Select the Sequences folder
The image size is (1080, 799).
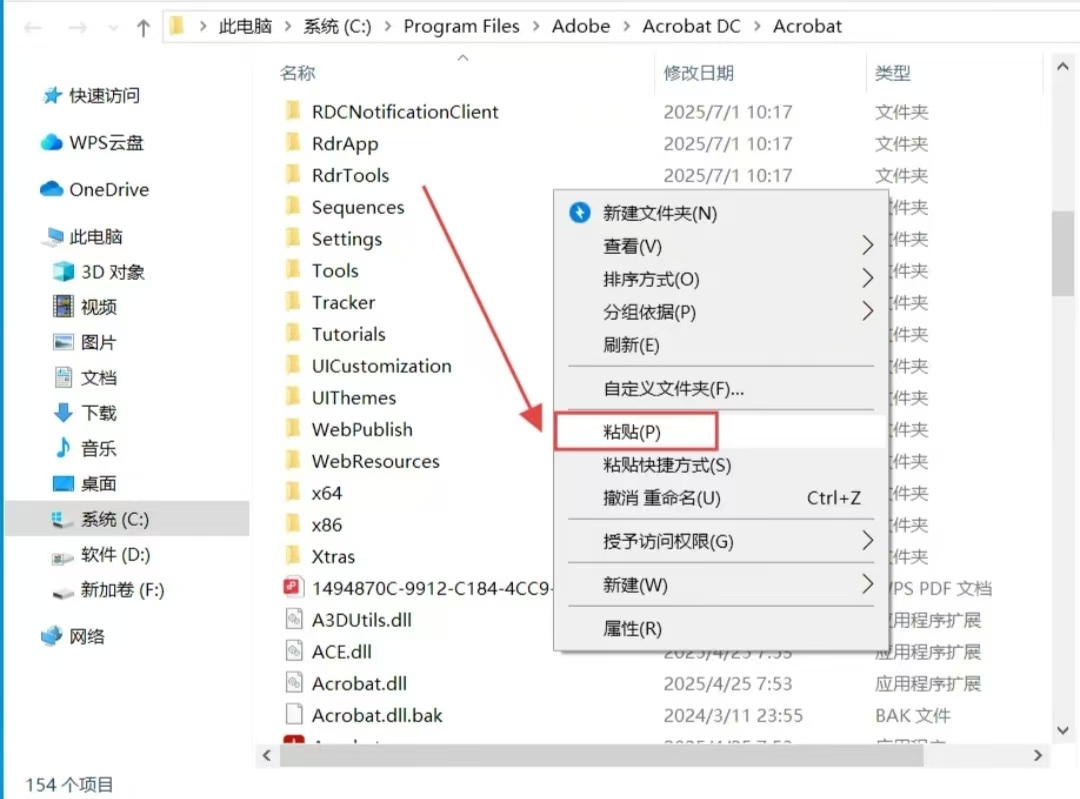tap(357, 207)
